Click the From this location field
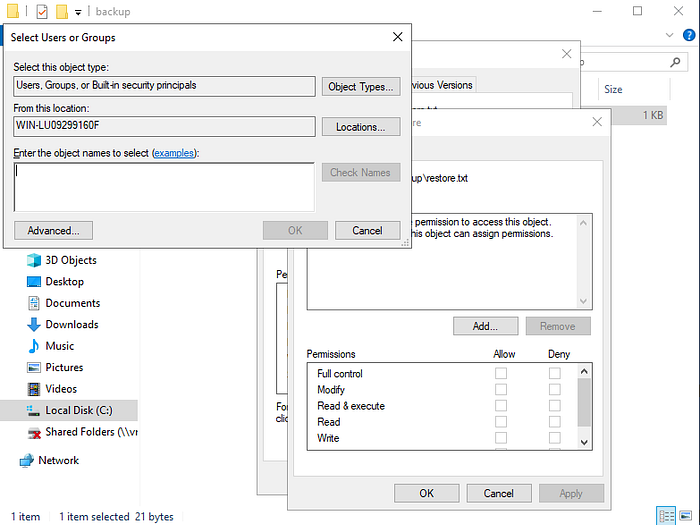700x525 pixels. coord(164,126)
